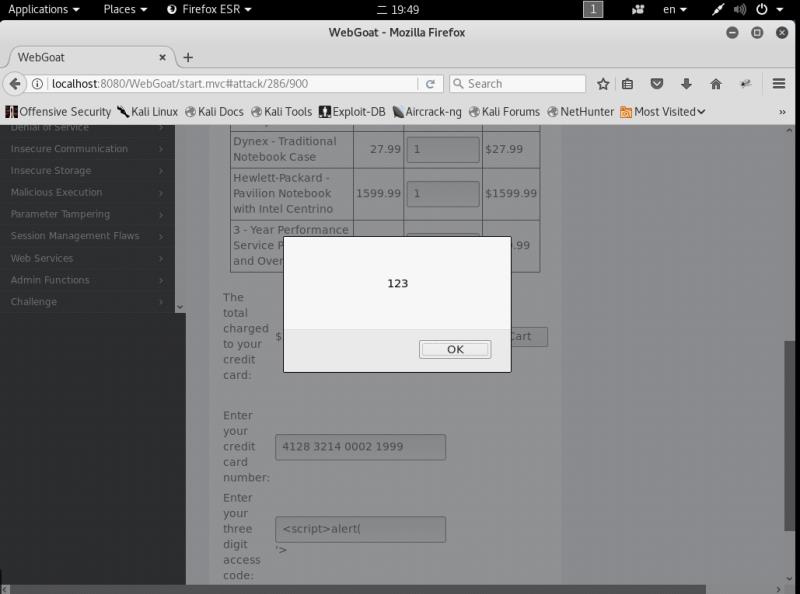Expand Insecure Communication category
The height and width of the screenshot is (594, 800).
click(x=87, y=148)
